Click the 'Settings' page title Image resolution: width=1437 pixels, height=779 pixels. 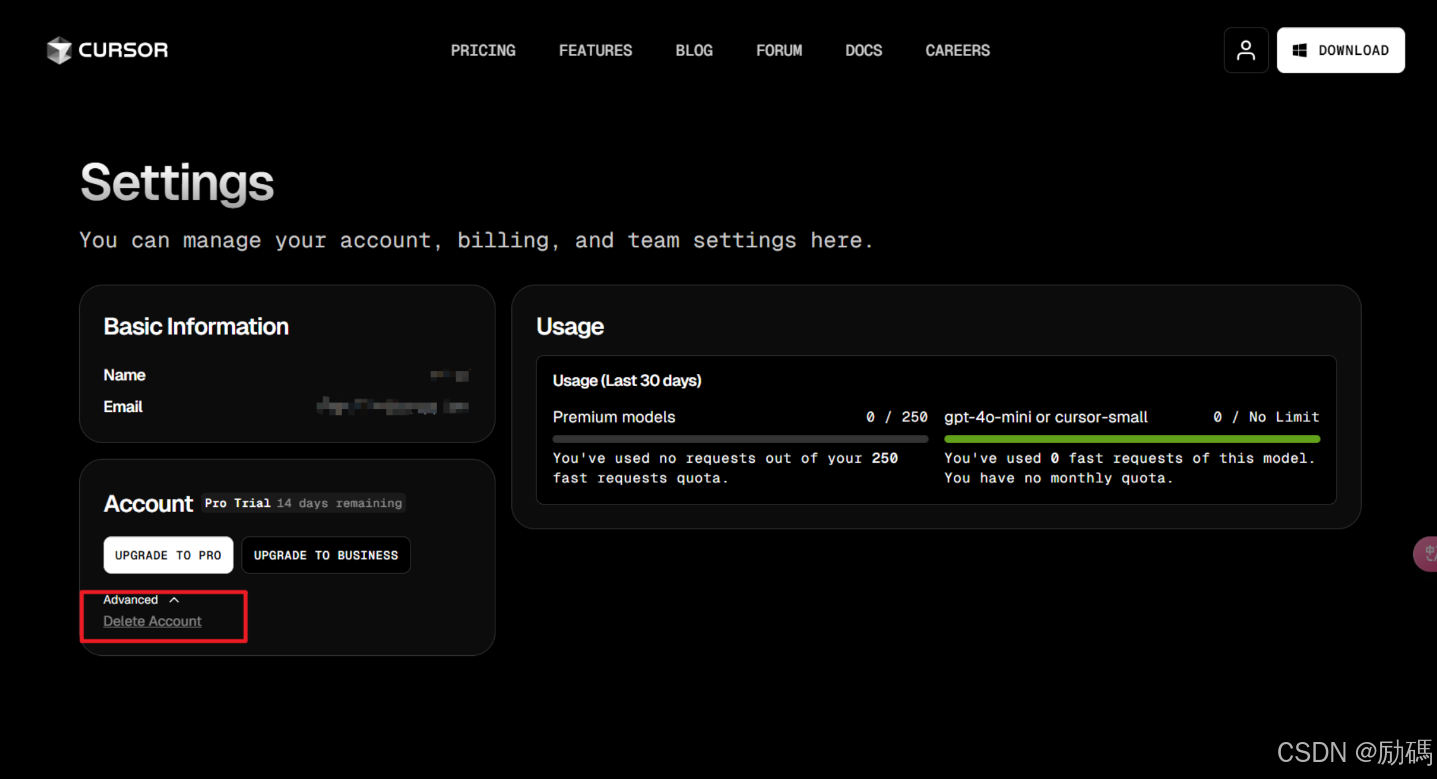point(177,183)
